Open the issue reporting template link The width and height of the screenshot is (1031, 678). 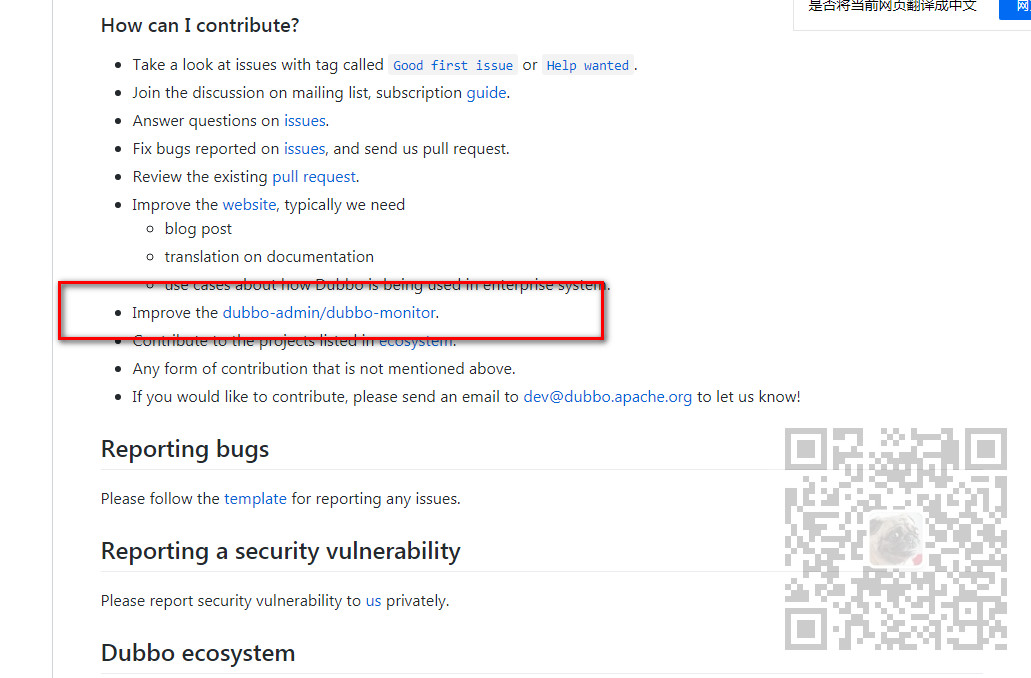pos(255,498)
